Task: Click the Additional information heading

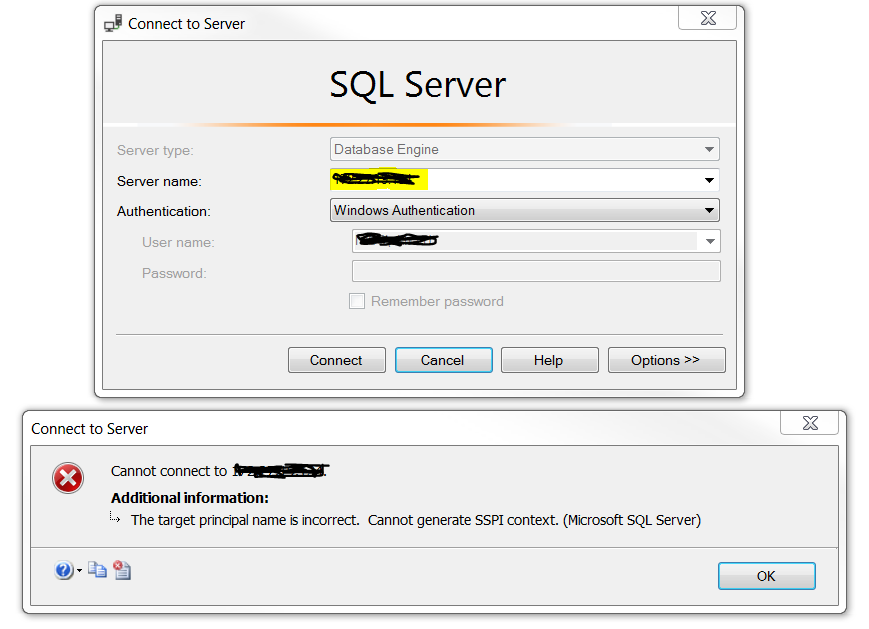Action: [190, 498]
